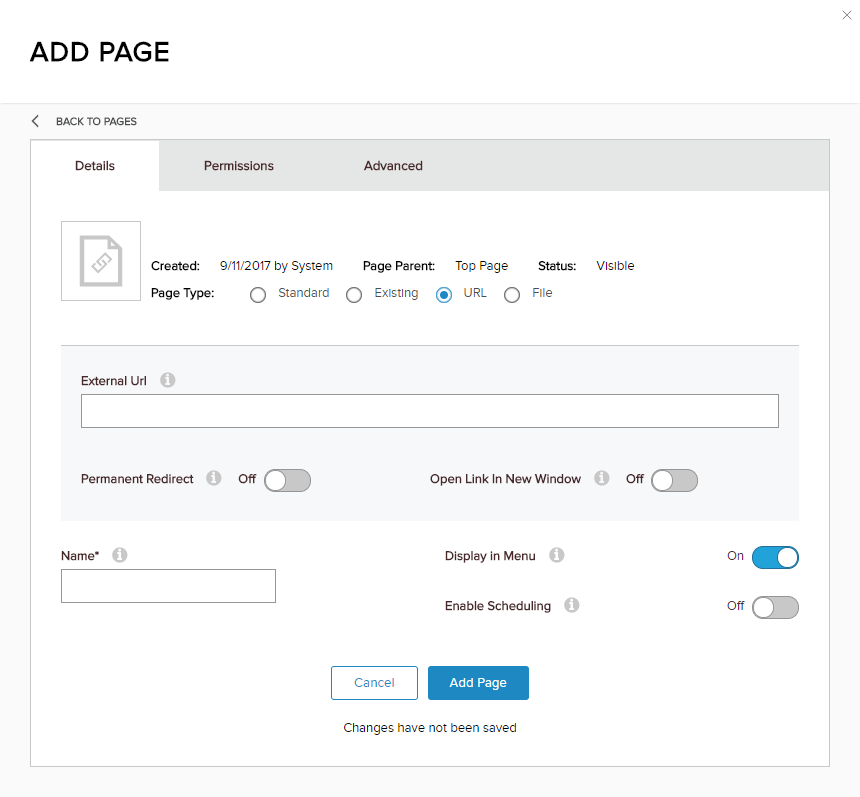Click the back arrow chevron icon
Image resolution: width=860 pixels, height=797 pixels.
36,121
